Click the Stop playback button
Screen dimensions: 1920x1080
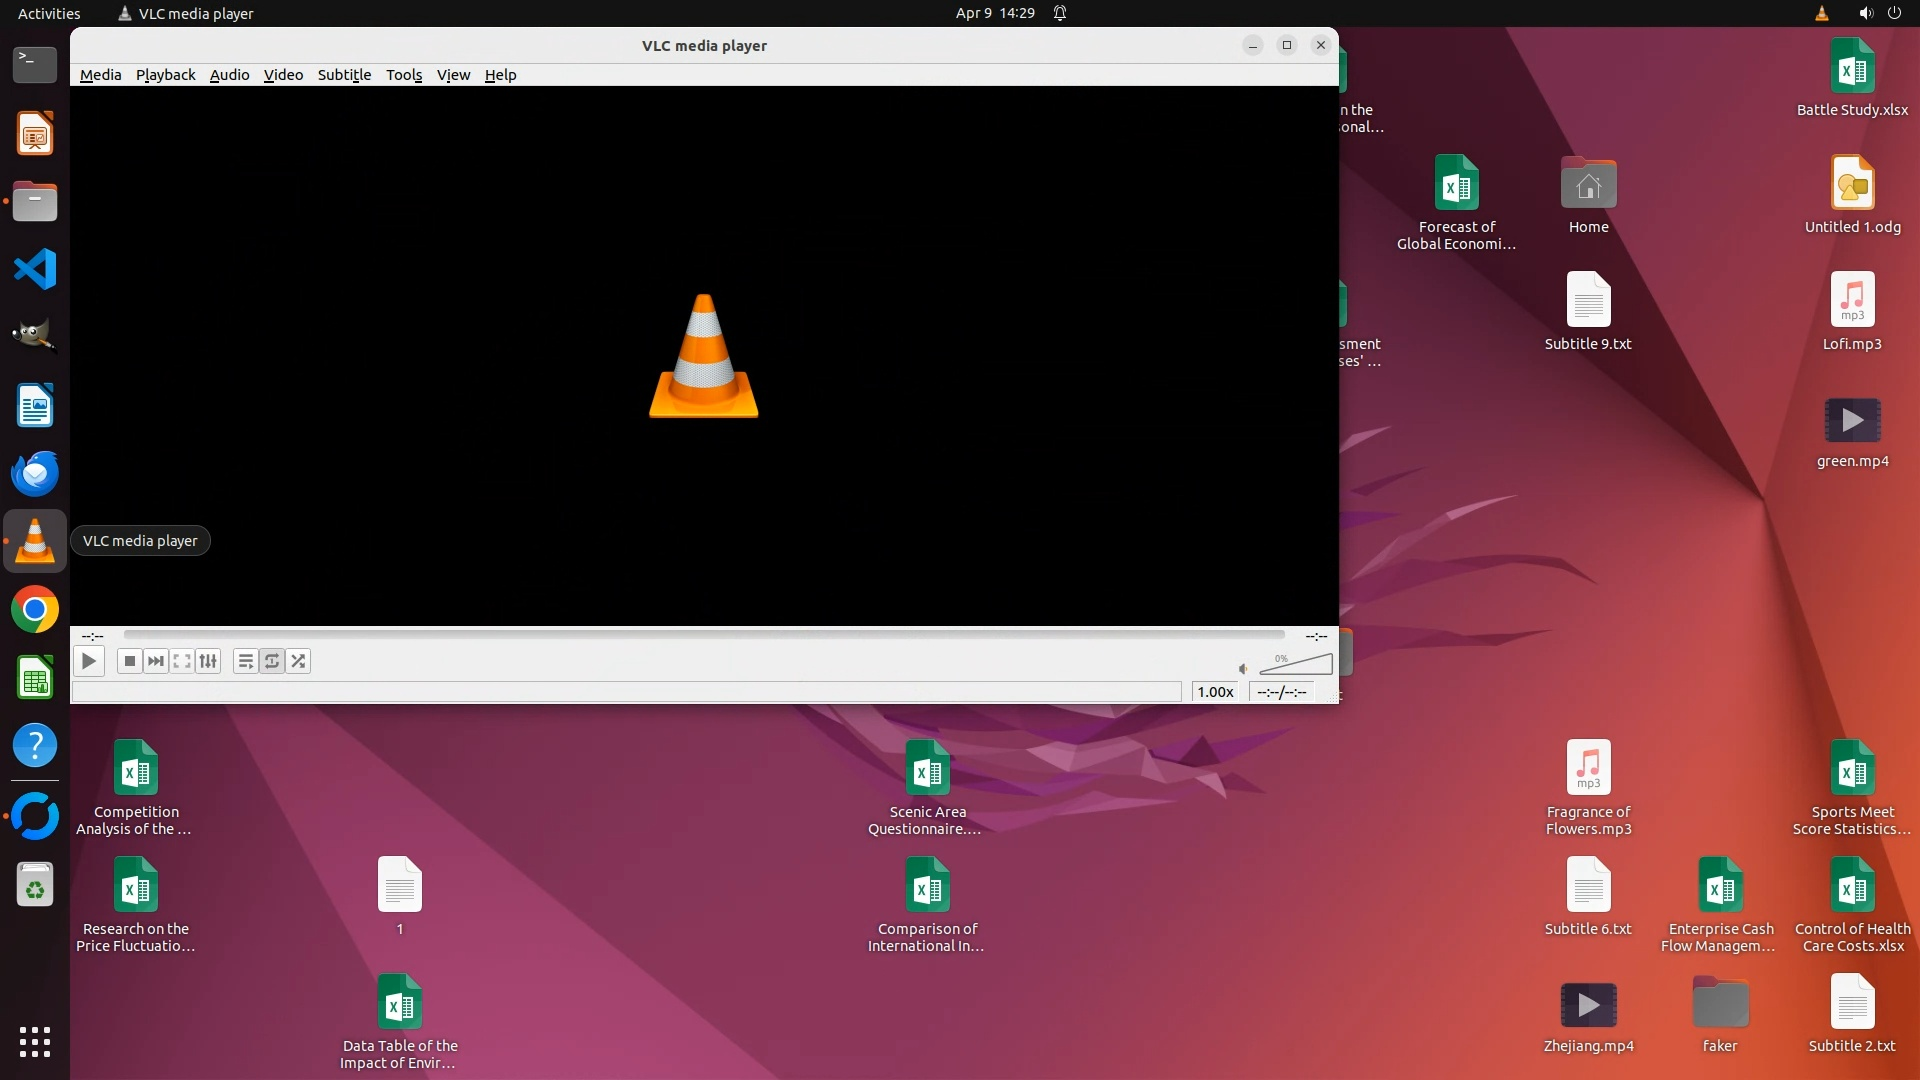(x=129, y=661)
